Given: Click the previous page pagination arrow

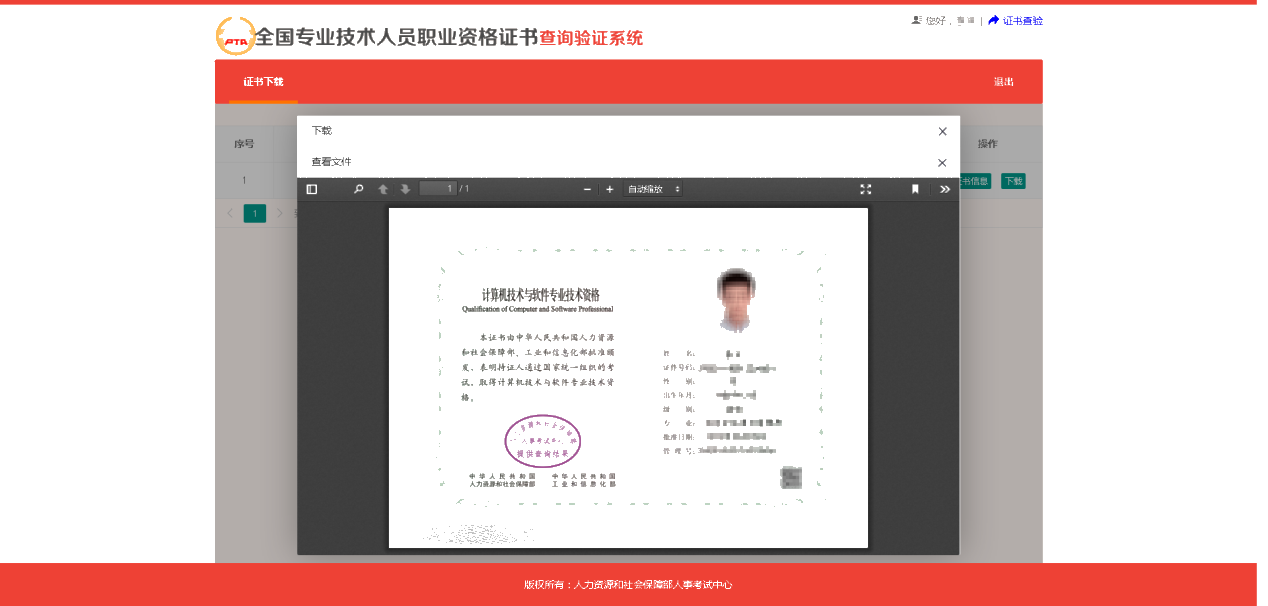Looking at the screenshot, I should click(230, 213).
